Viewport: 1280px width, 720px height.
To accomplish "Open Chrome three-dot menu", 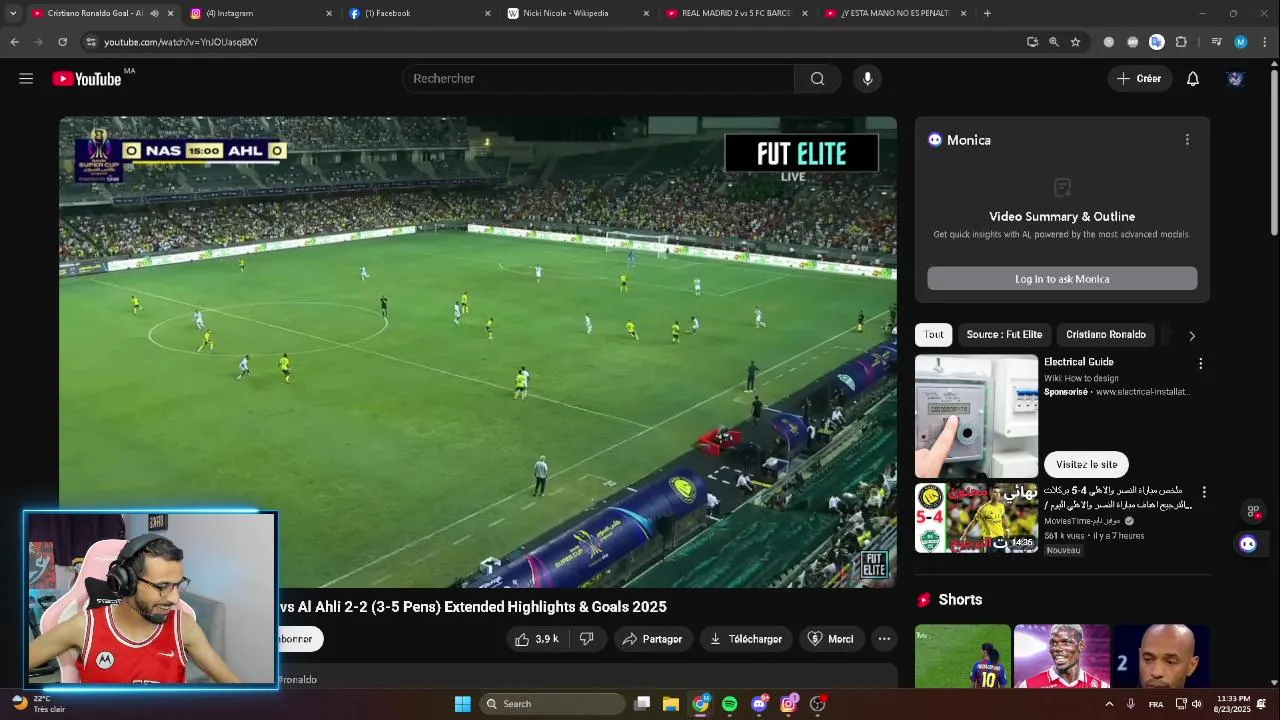I will point(1265,42).
